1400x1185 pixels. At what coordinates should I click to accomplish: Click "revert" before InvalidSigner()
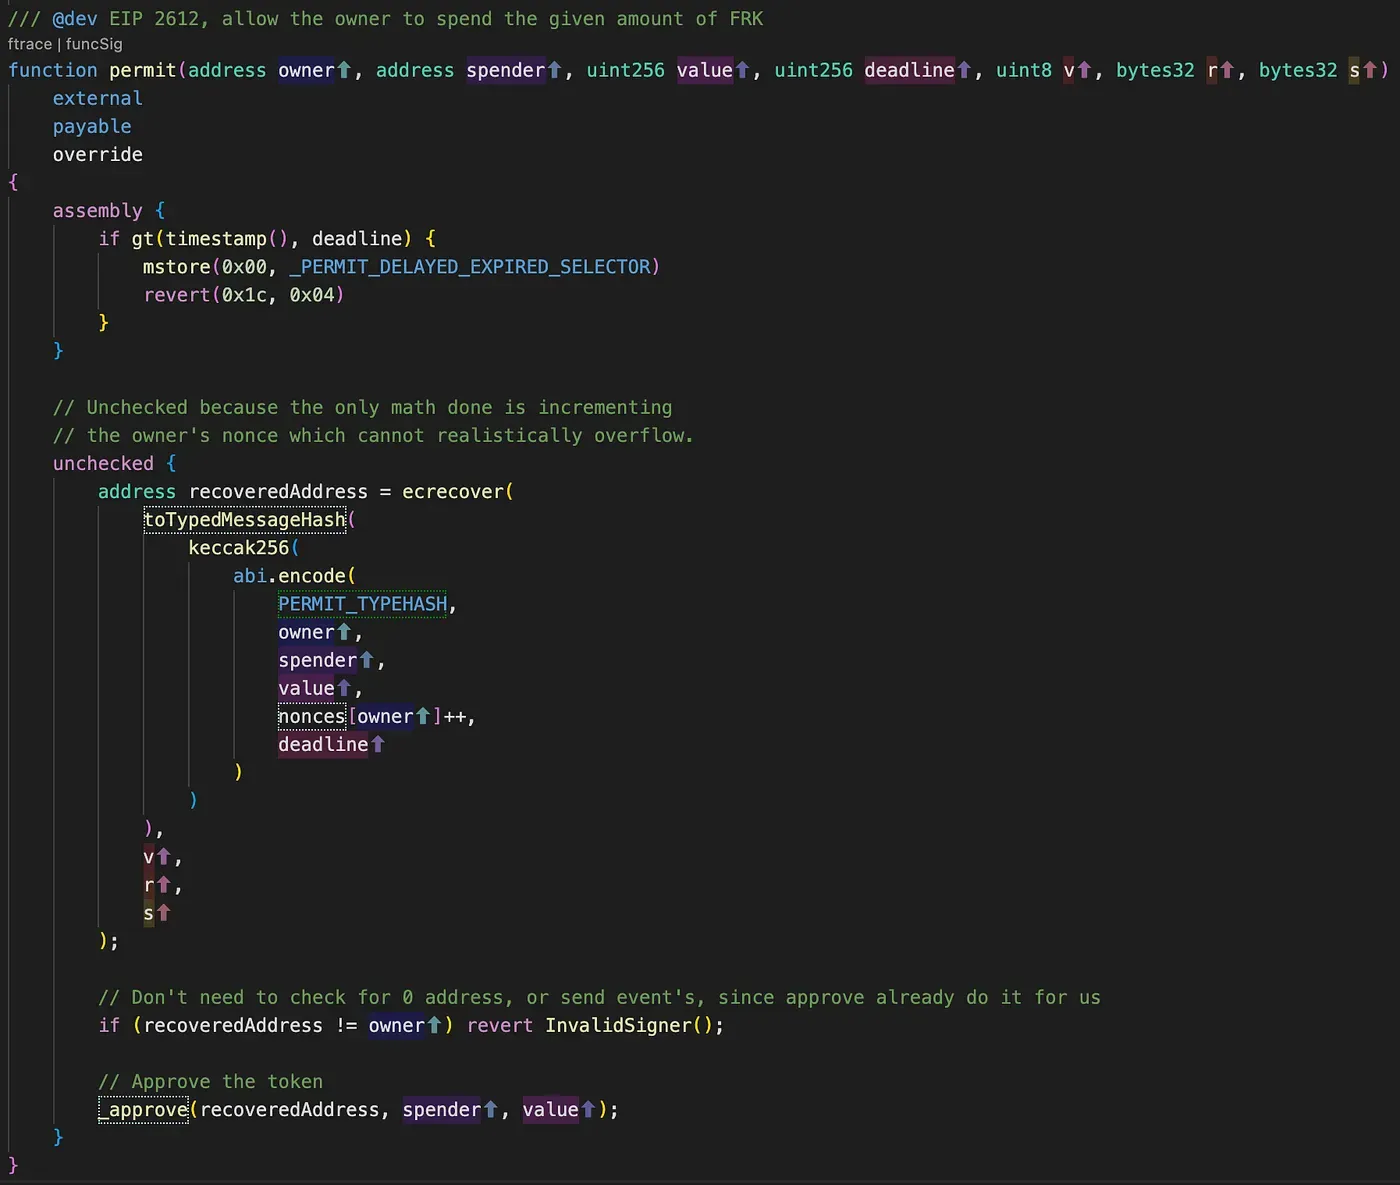[x=500, y=1025]
